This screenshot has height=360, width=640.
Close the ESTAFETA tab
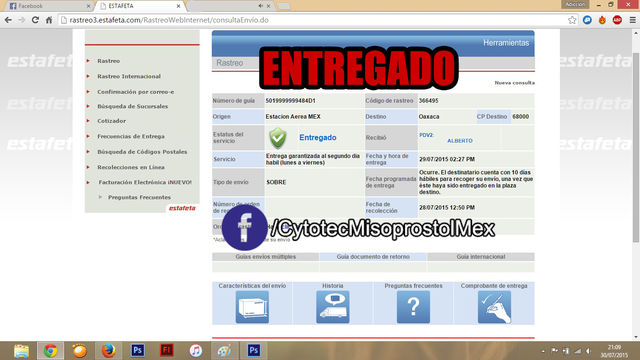click(x=178, y=6)
